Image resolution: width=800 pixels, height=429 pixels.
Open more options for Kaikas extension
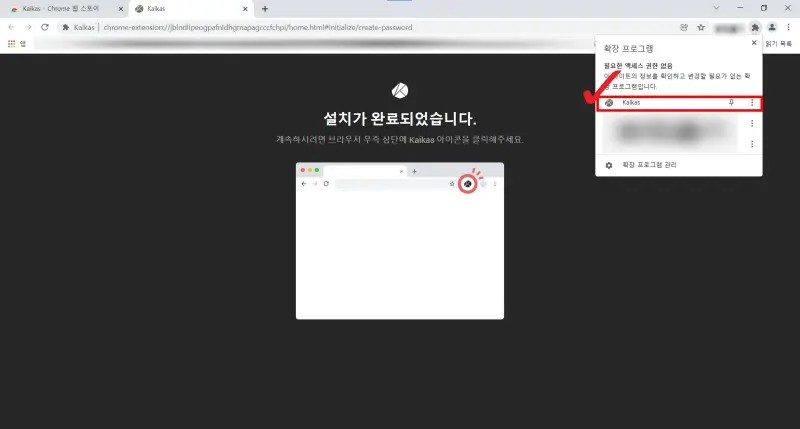coord(752,103)
